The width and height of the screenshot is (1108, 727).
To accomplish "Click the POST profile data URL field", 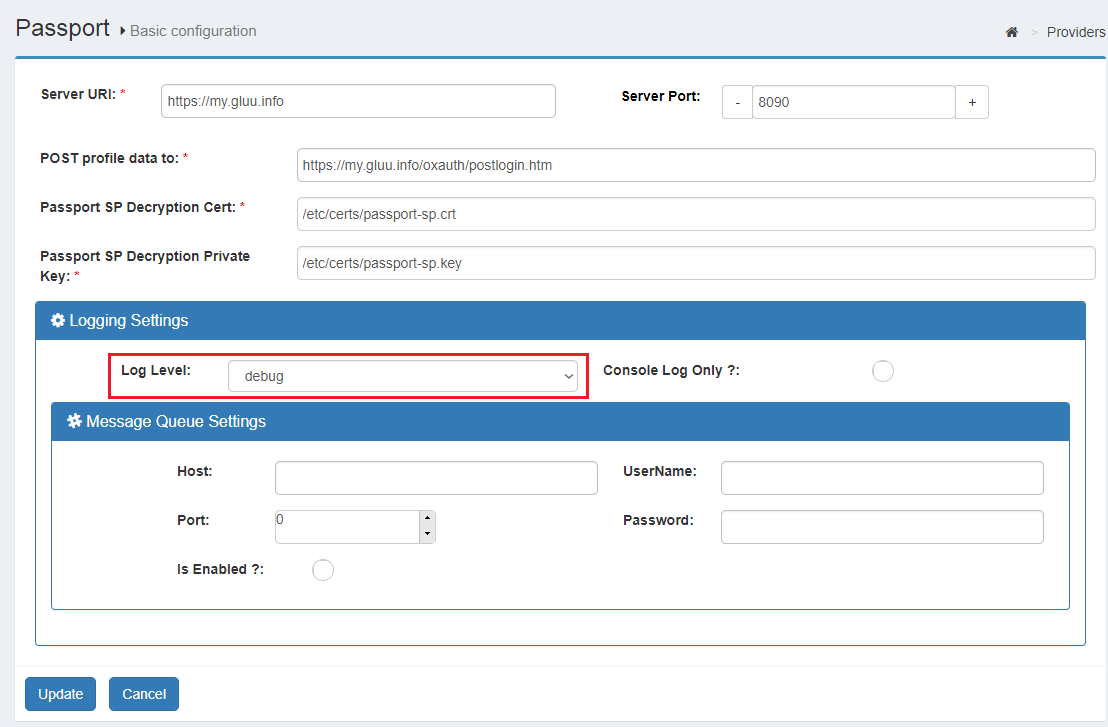I will coord(695,165).
